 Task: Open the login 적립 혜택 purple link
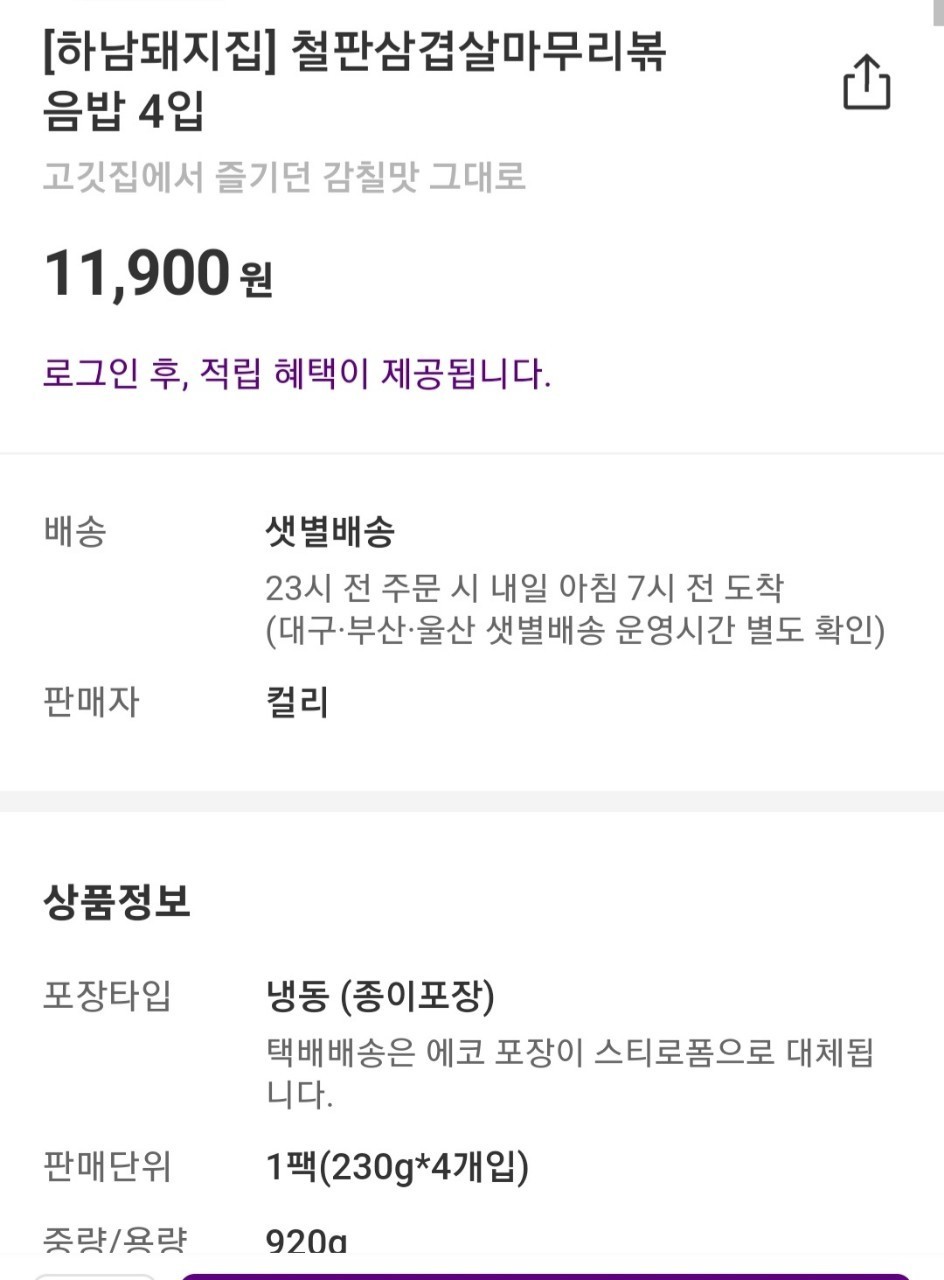click(297, 374)
